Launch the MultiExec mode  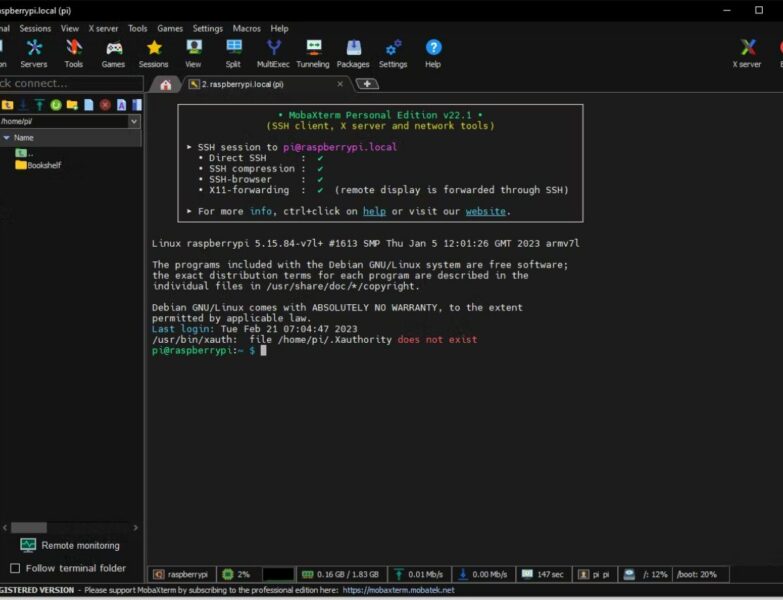pyautogui.click(x=273, y=53)
